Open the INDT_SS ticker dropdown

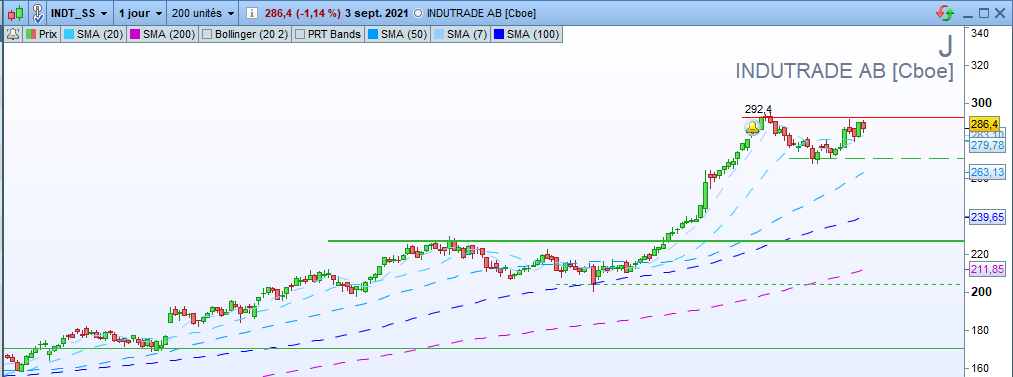pos(79,13)
